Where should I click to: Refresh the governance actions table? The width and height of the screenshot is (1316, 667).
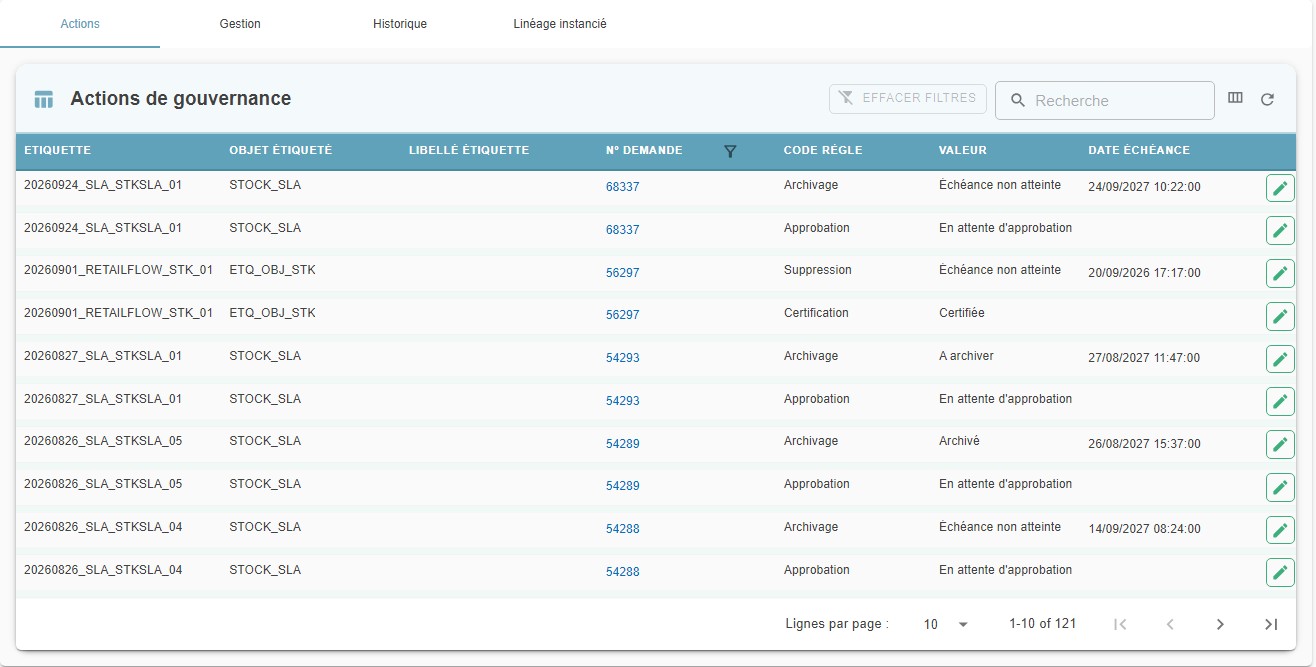(1267, 99)
